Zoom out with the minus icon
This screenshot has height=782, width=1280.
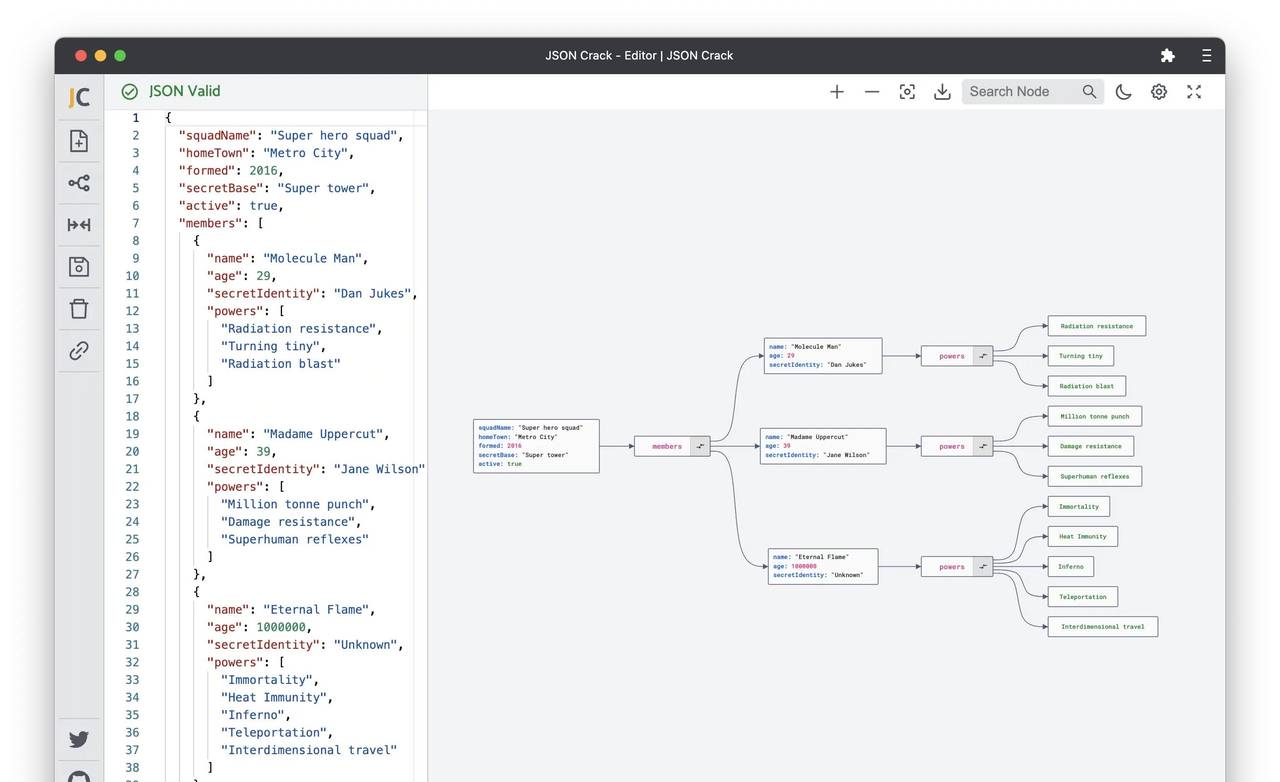(872, 92)
